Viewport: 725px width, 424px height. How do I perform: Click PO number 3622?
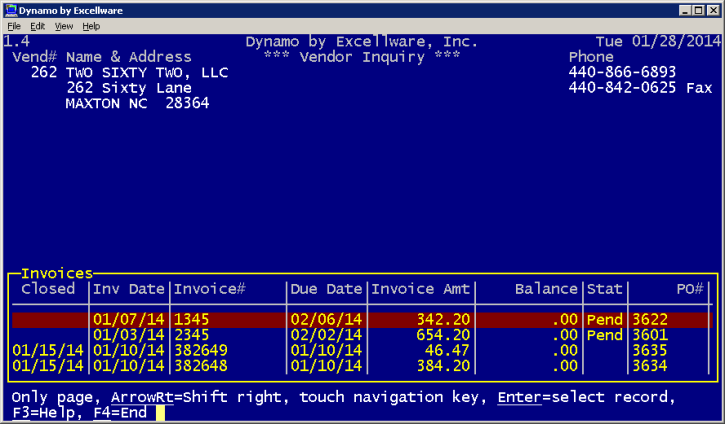tap(650, 320)
